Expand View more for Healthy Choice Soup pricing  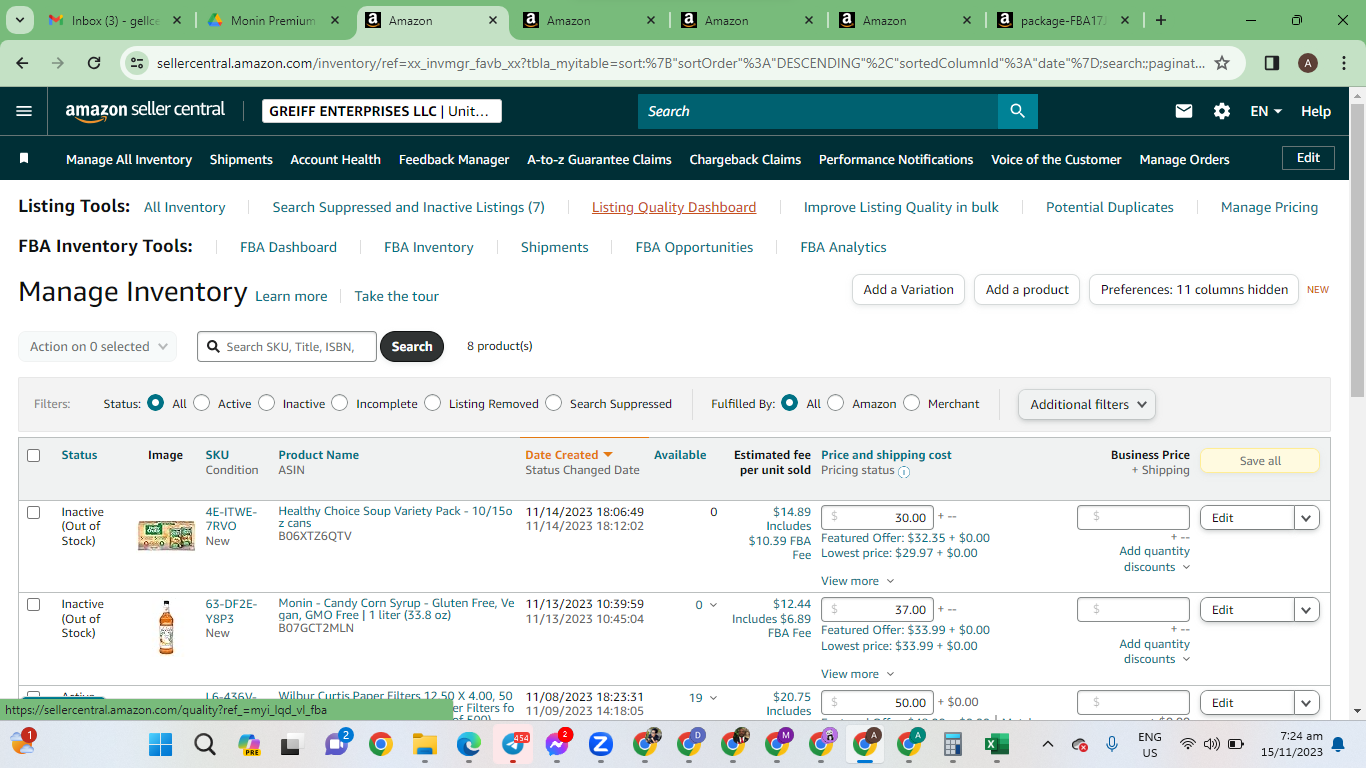click(x=858, y=581)
